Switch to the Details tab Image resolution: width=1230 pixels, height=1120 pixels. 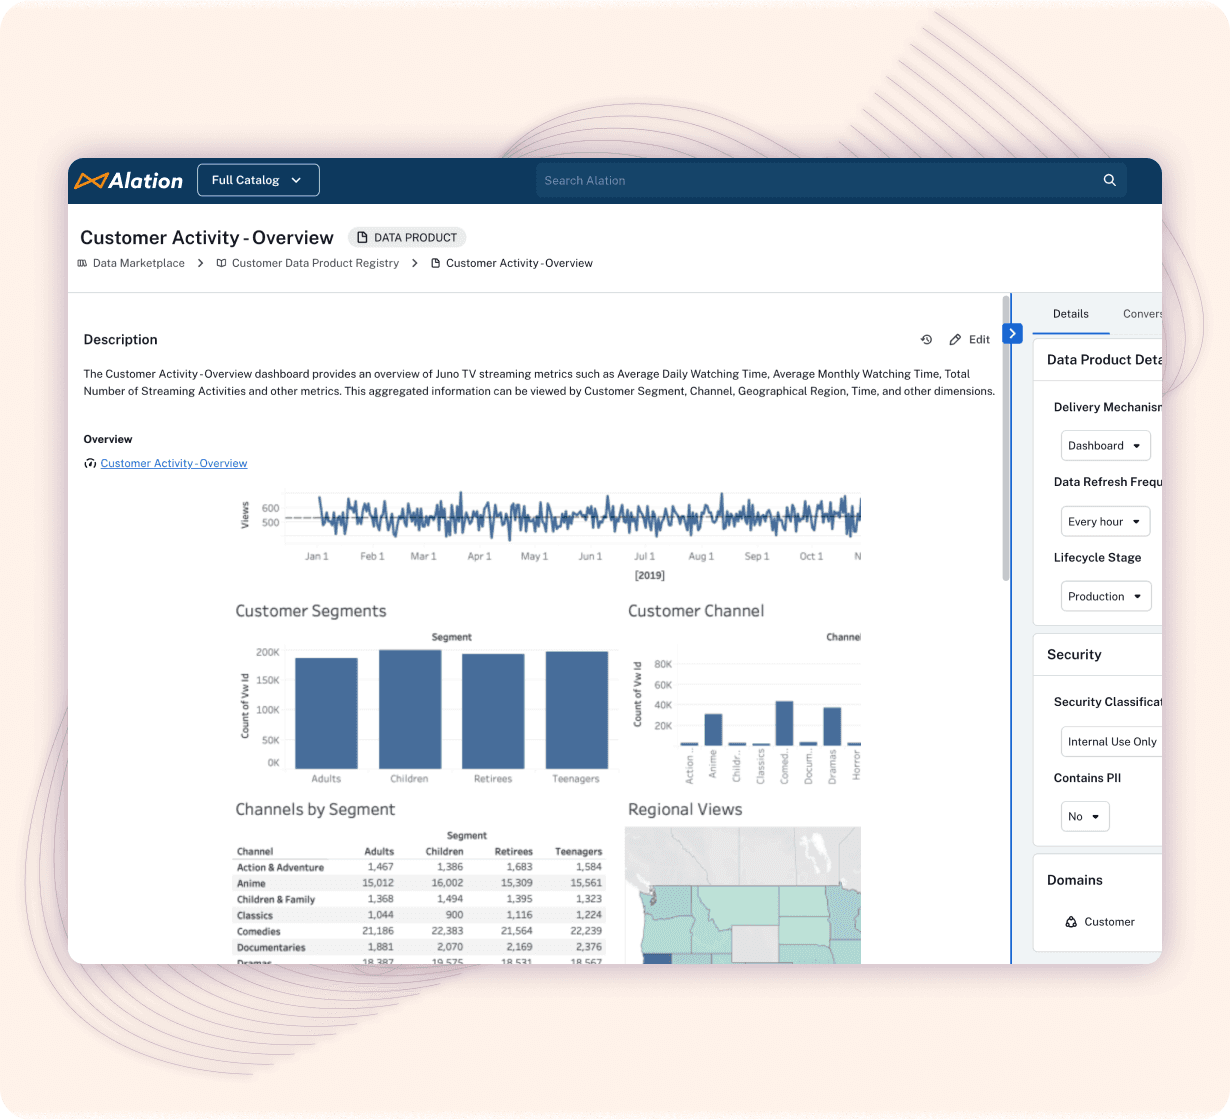point(1070,314)
